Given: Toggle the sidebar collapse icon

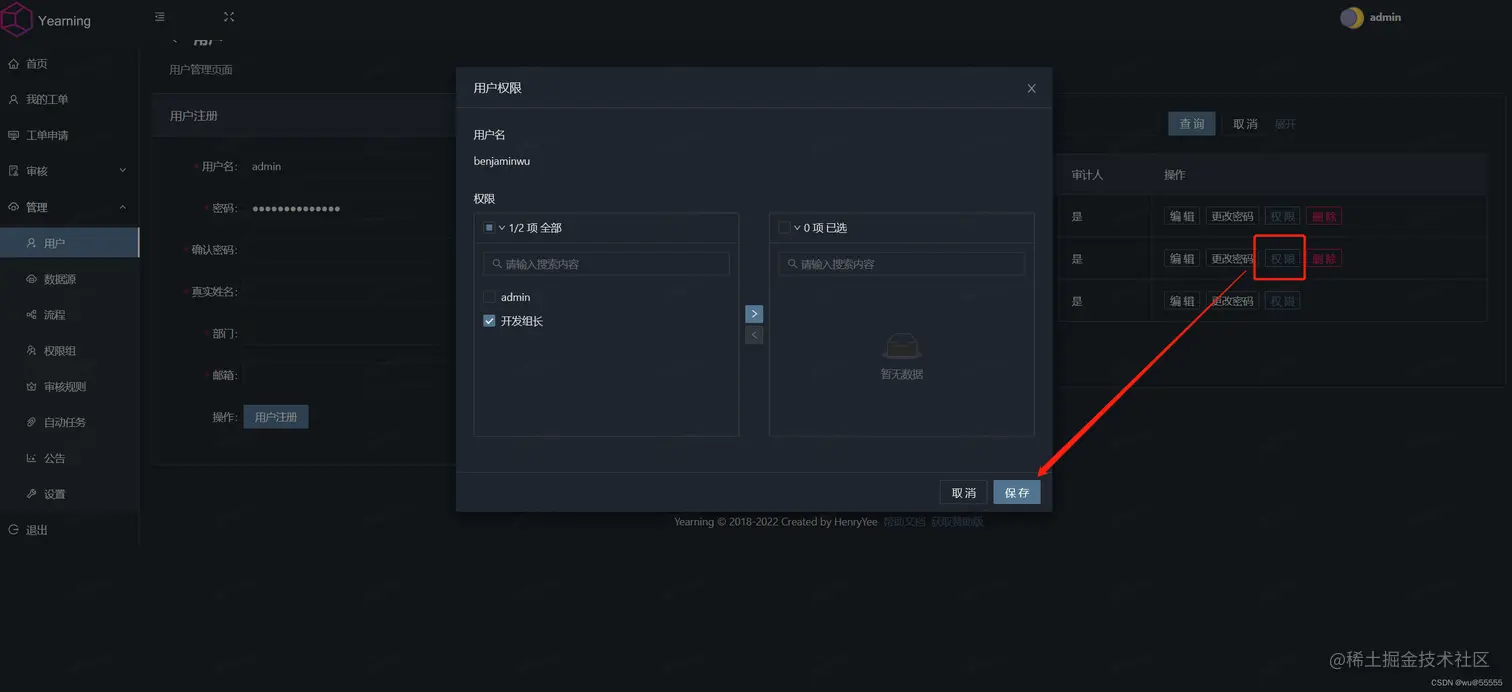Looking at the screenshot, I should click(x=160, y=17).
